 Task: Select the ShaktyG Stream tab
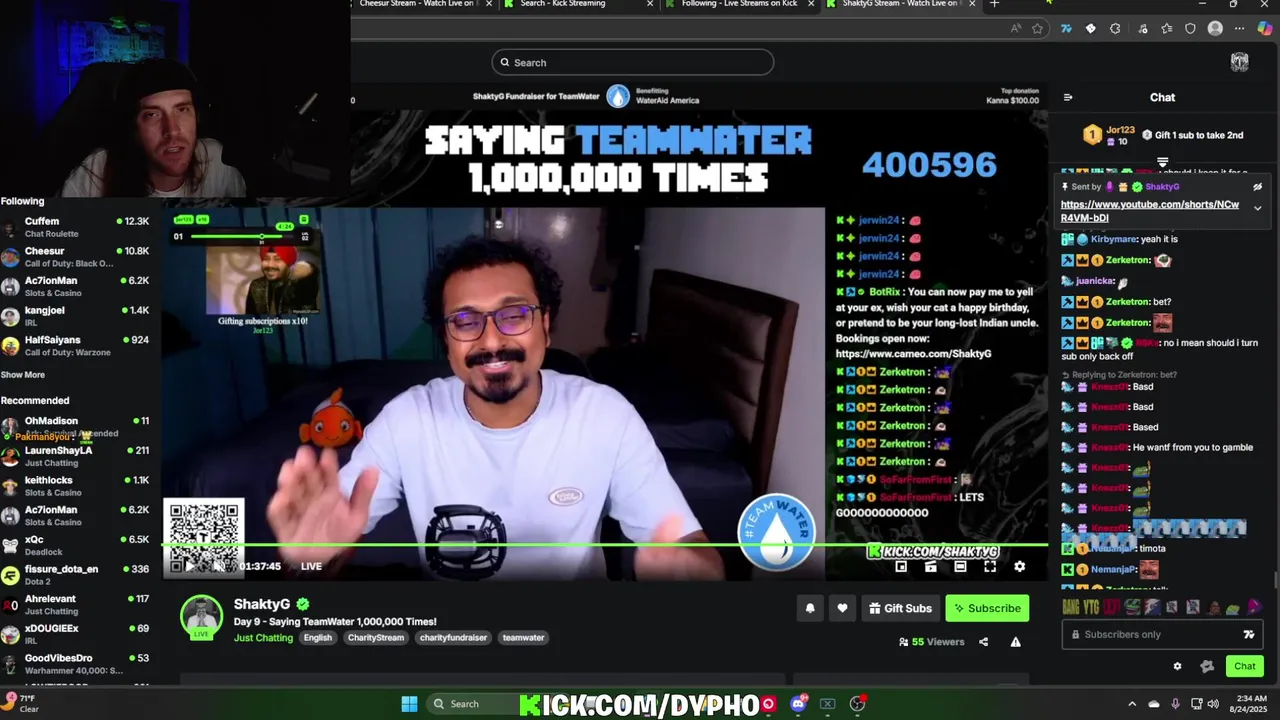click(x=899, y=4)
